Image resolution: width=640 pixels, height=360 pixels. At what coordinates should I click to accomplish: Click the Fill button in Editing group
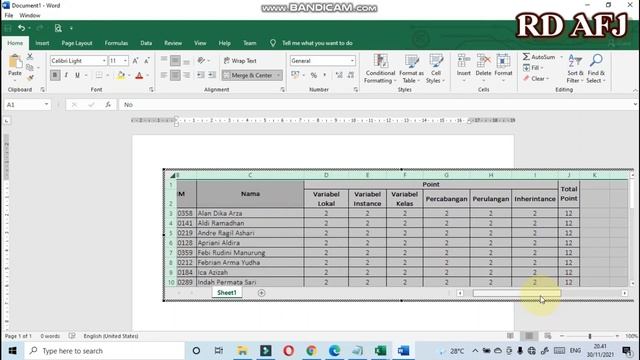pos(533,68)
